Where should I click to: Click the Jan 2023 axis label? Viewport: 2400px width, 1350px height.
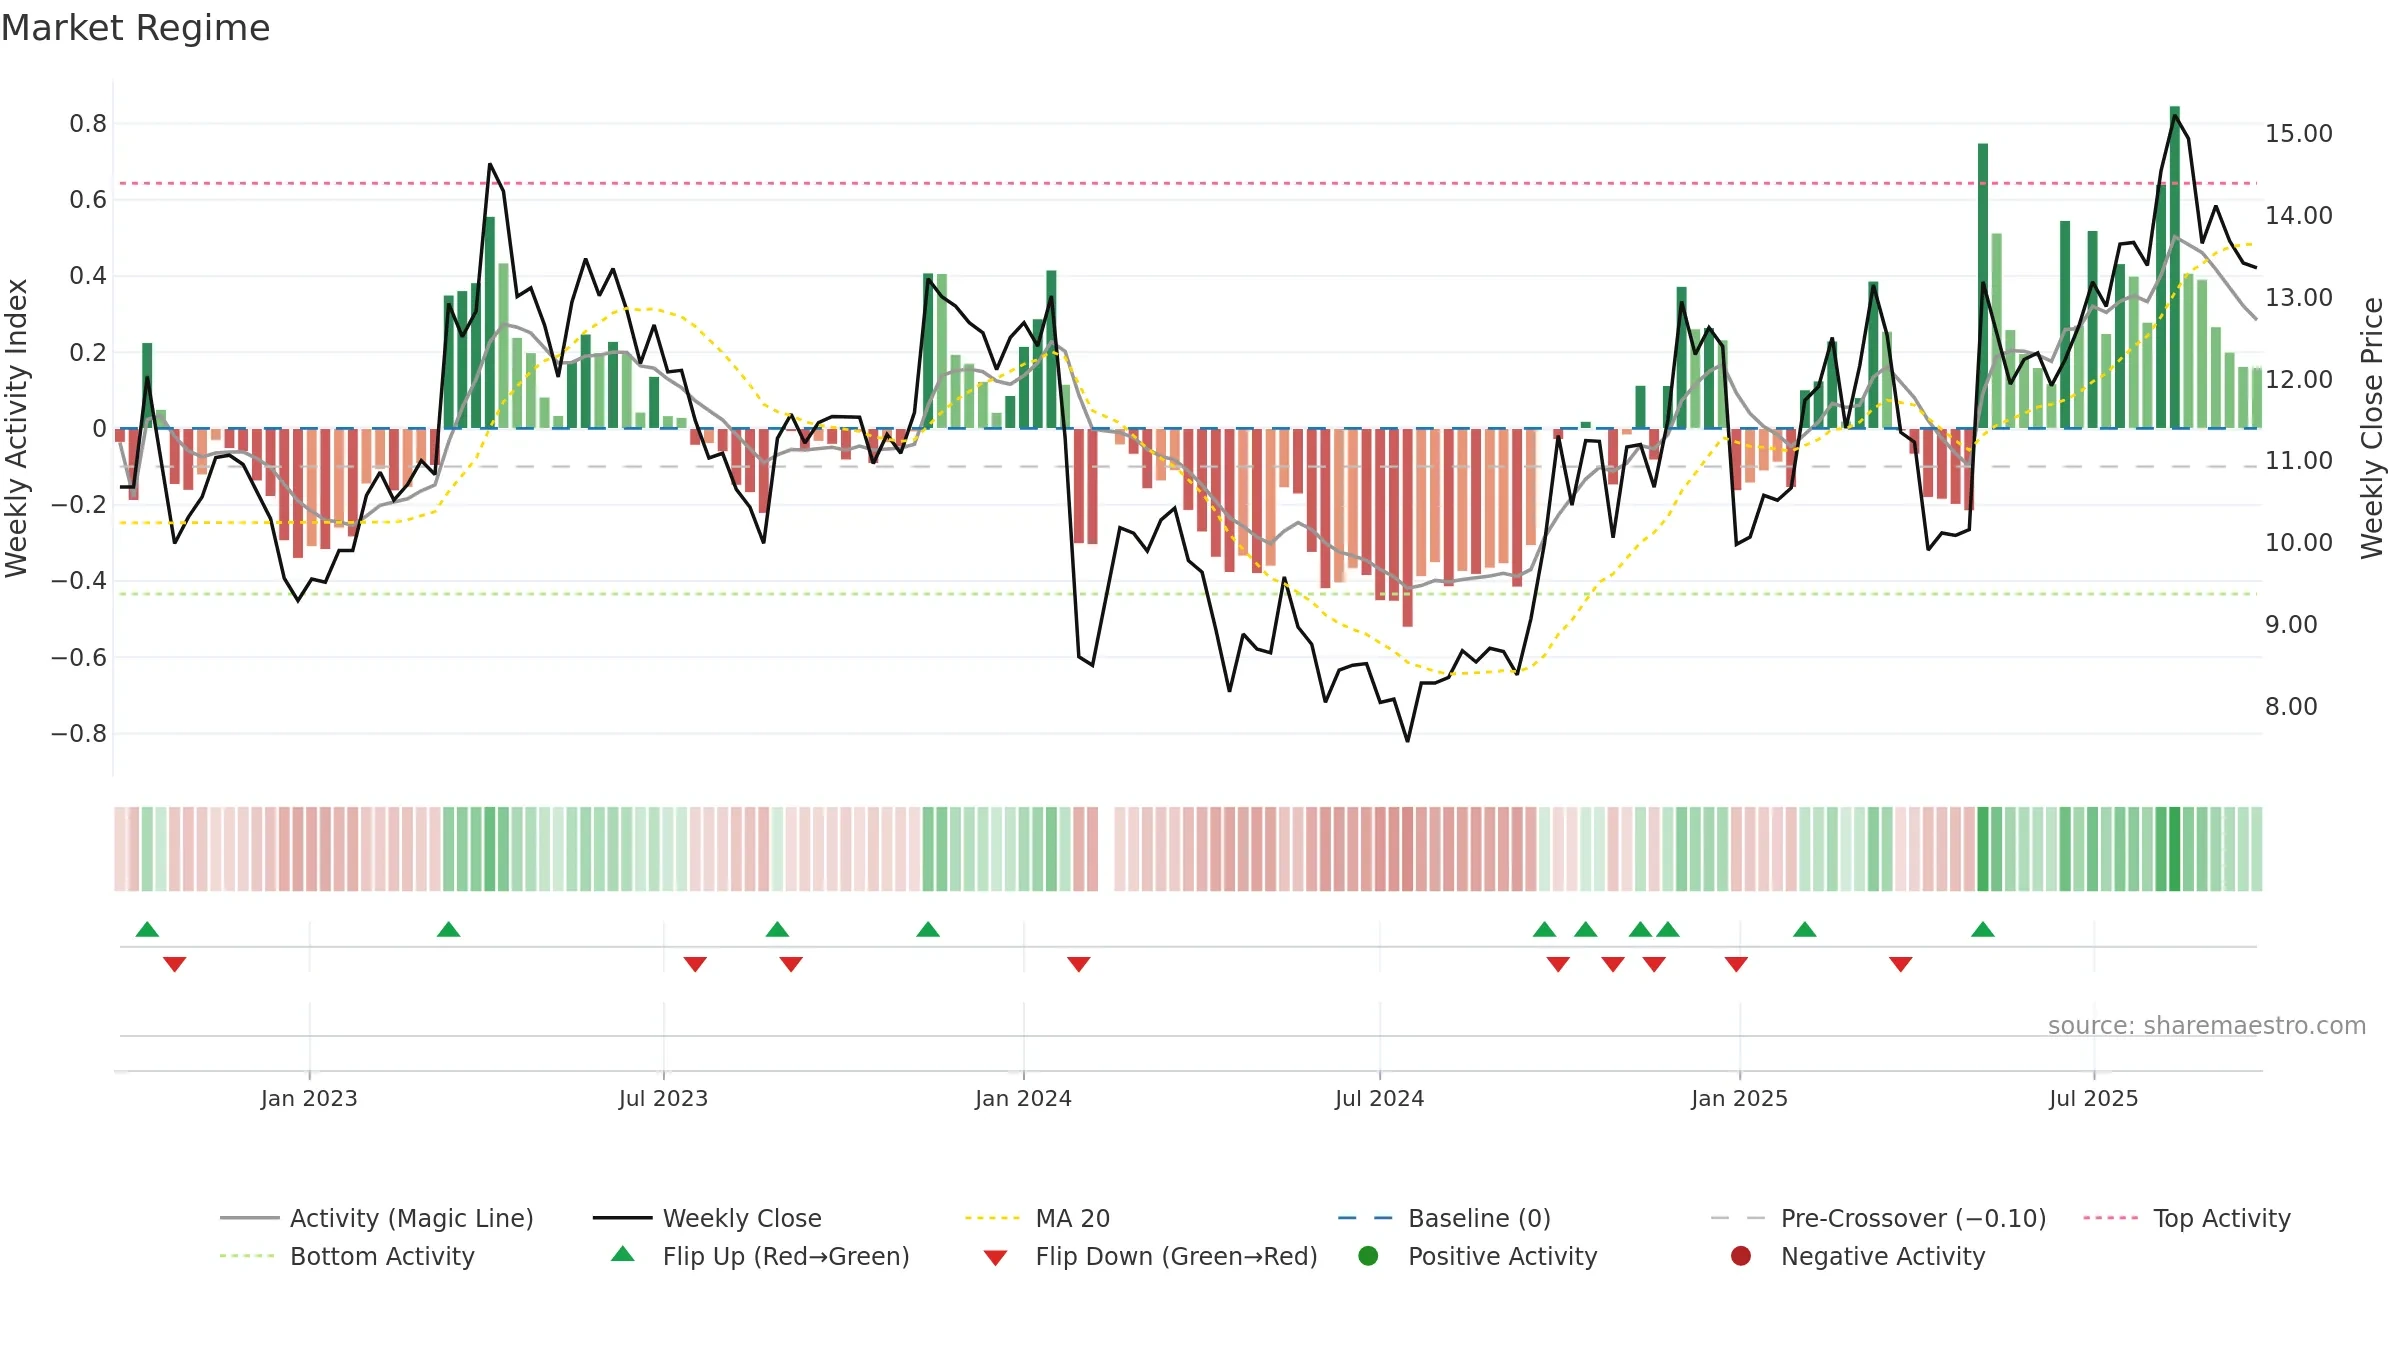[309, 1098]
